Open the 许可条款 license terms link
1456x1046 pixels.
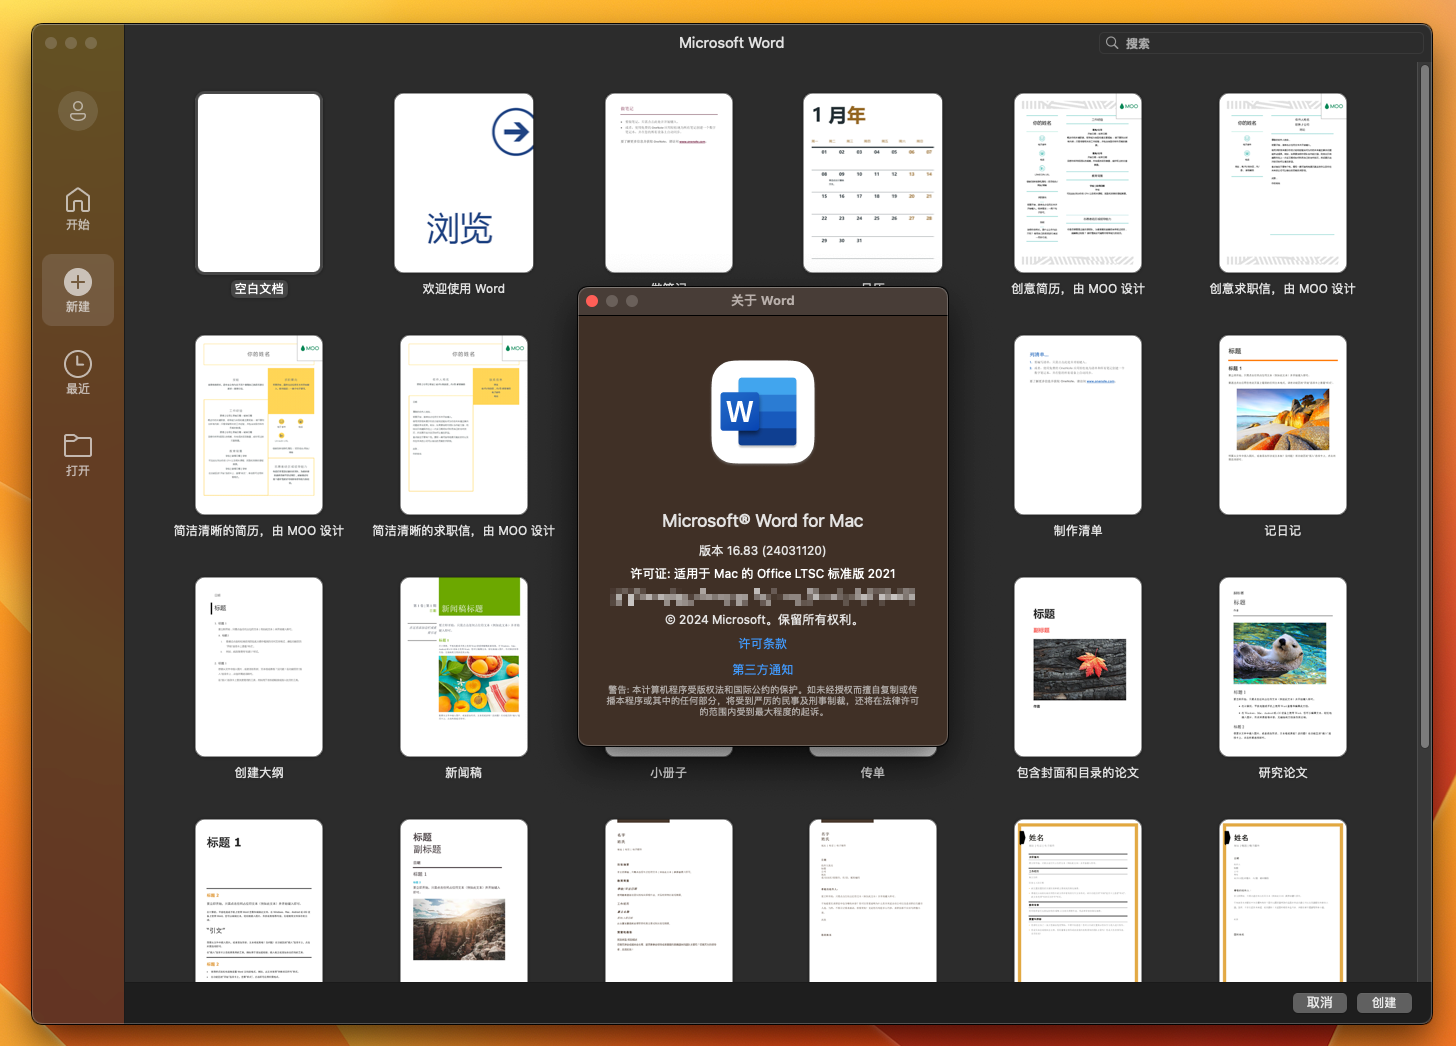pyautogui.click(x=763, y=644)
